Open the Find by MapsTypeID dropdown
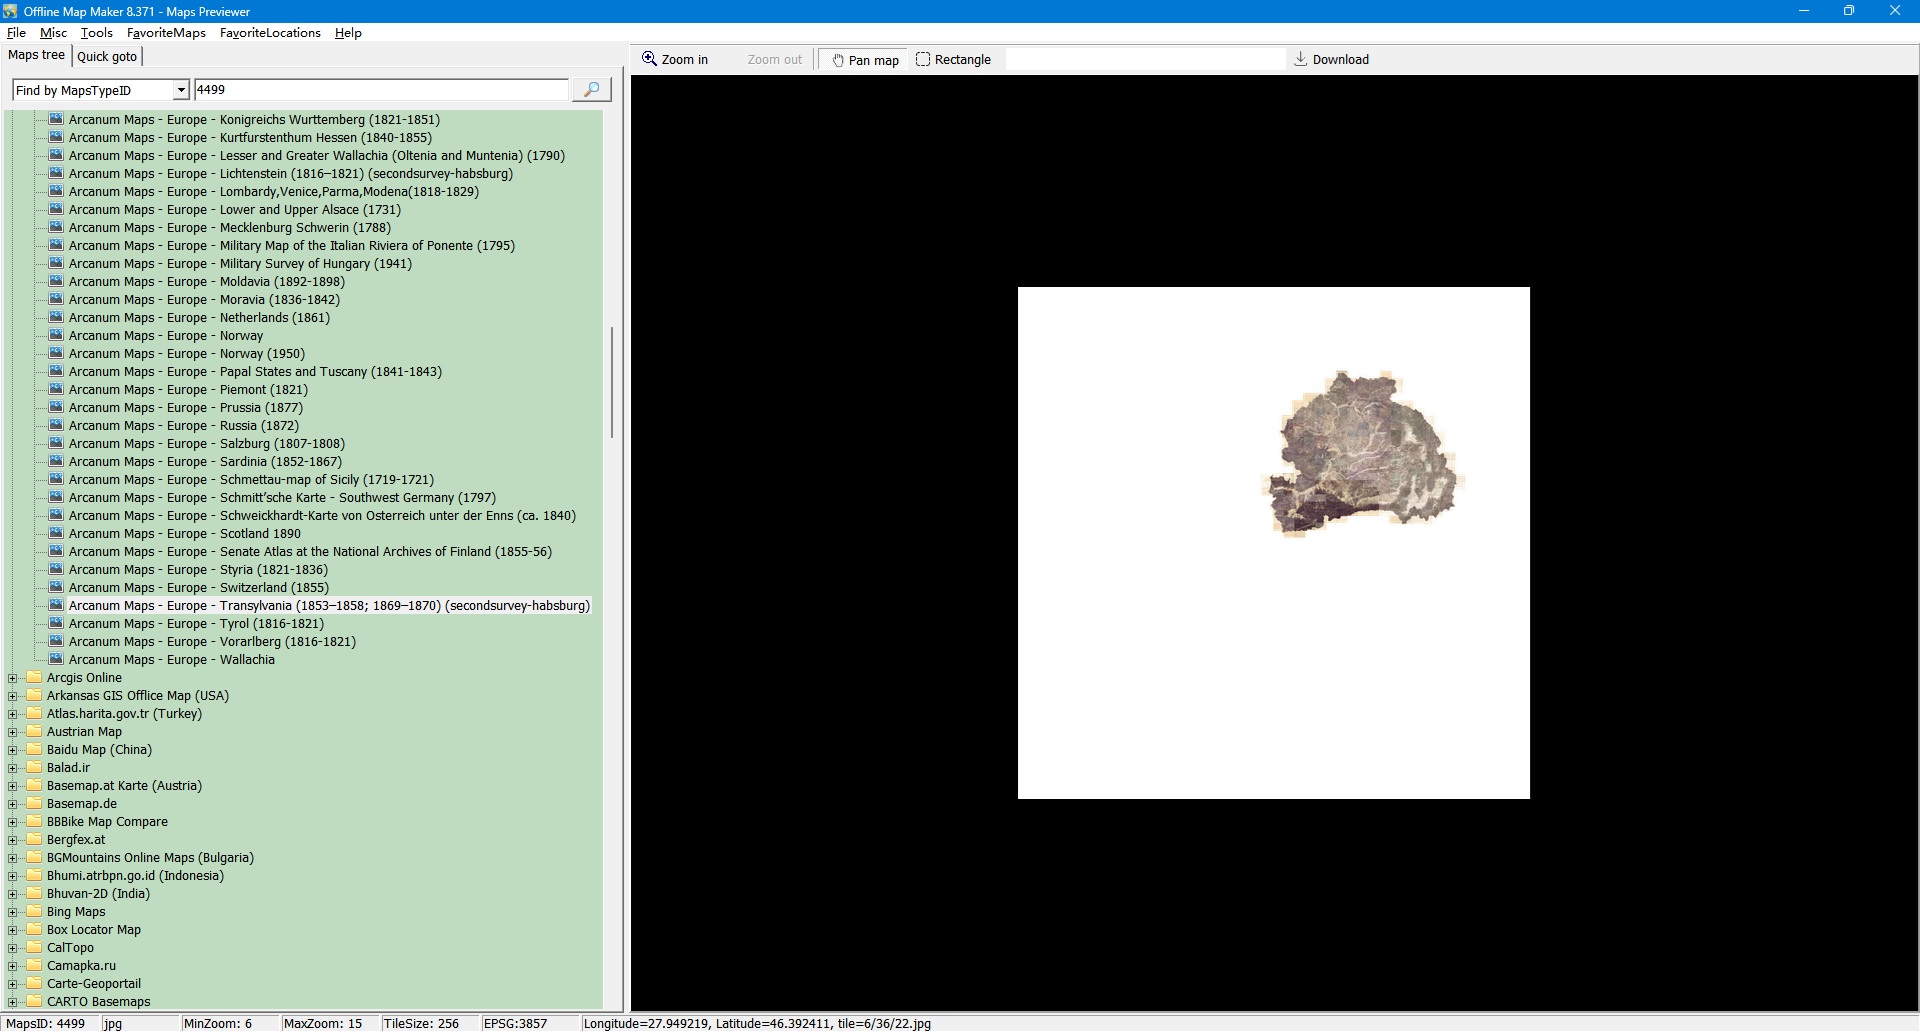This screenshot has width=1920, height=1032. click(181, 91)
